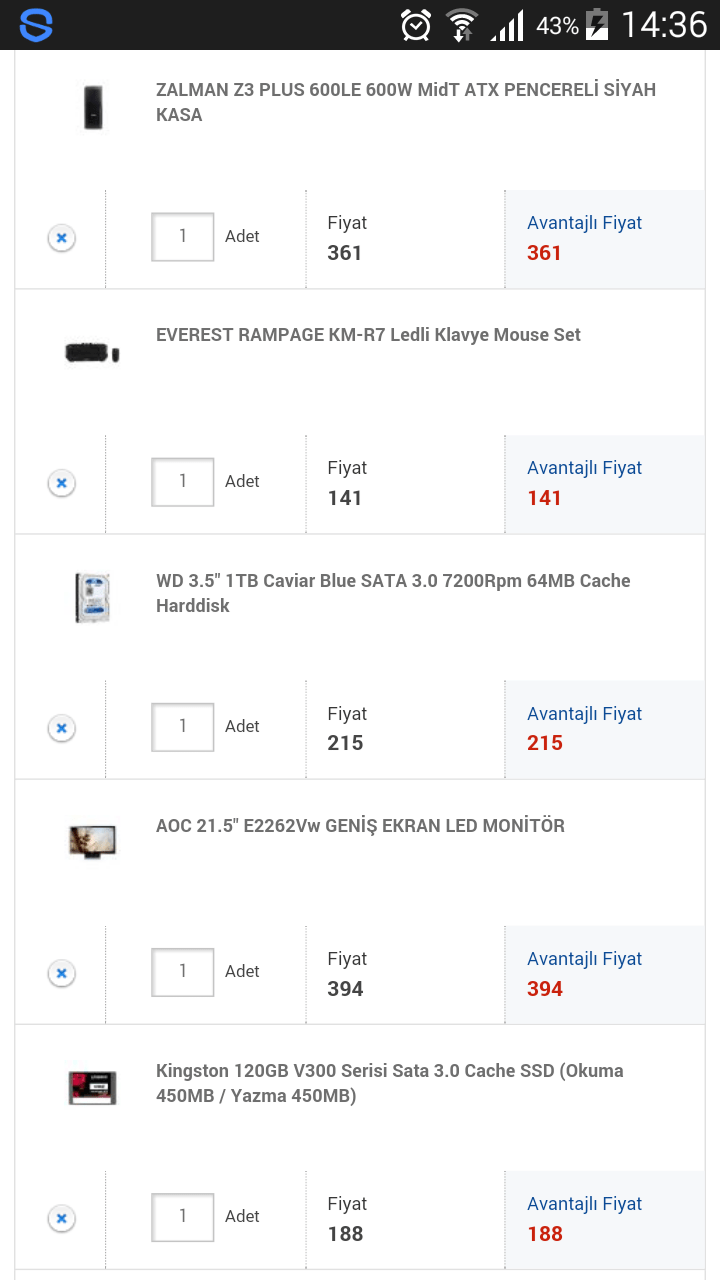Tap the Wi-Fi status icon
The image size is (720, 1280).
point(462,25)
